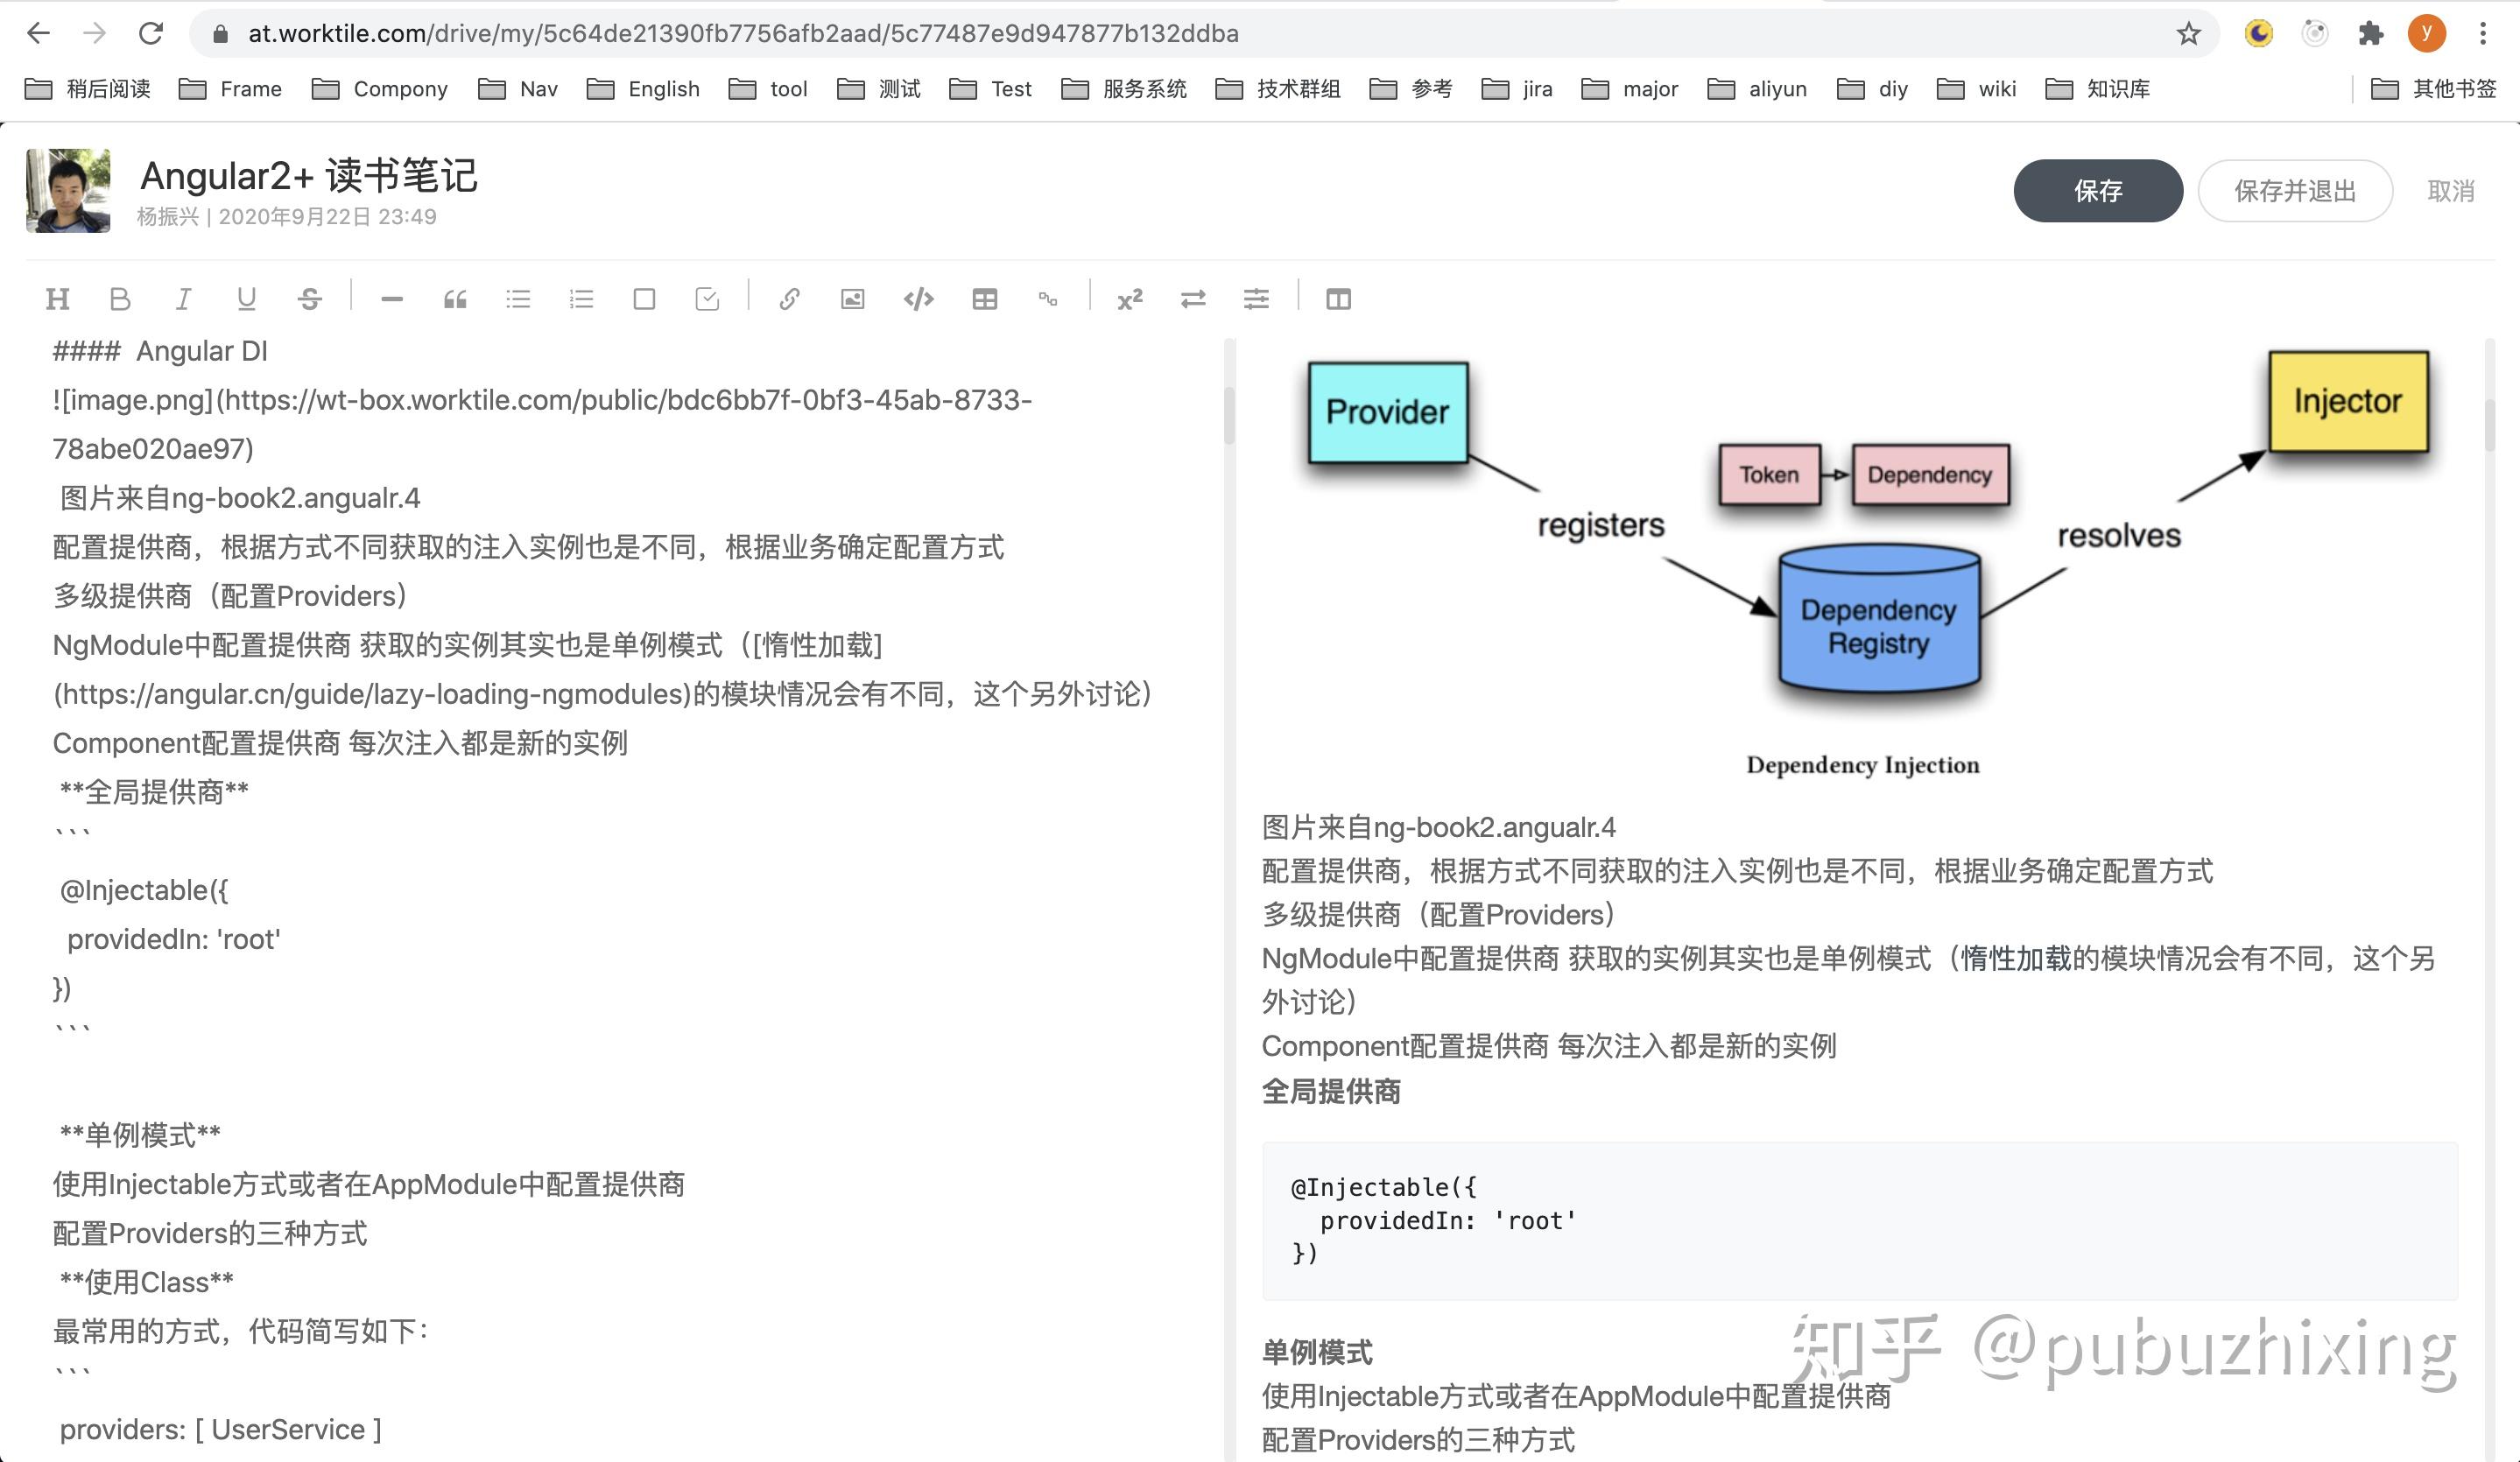Click the strikethrough formatting icon

pos(310,299)
